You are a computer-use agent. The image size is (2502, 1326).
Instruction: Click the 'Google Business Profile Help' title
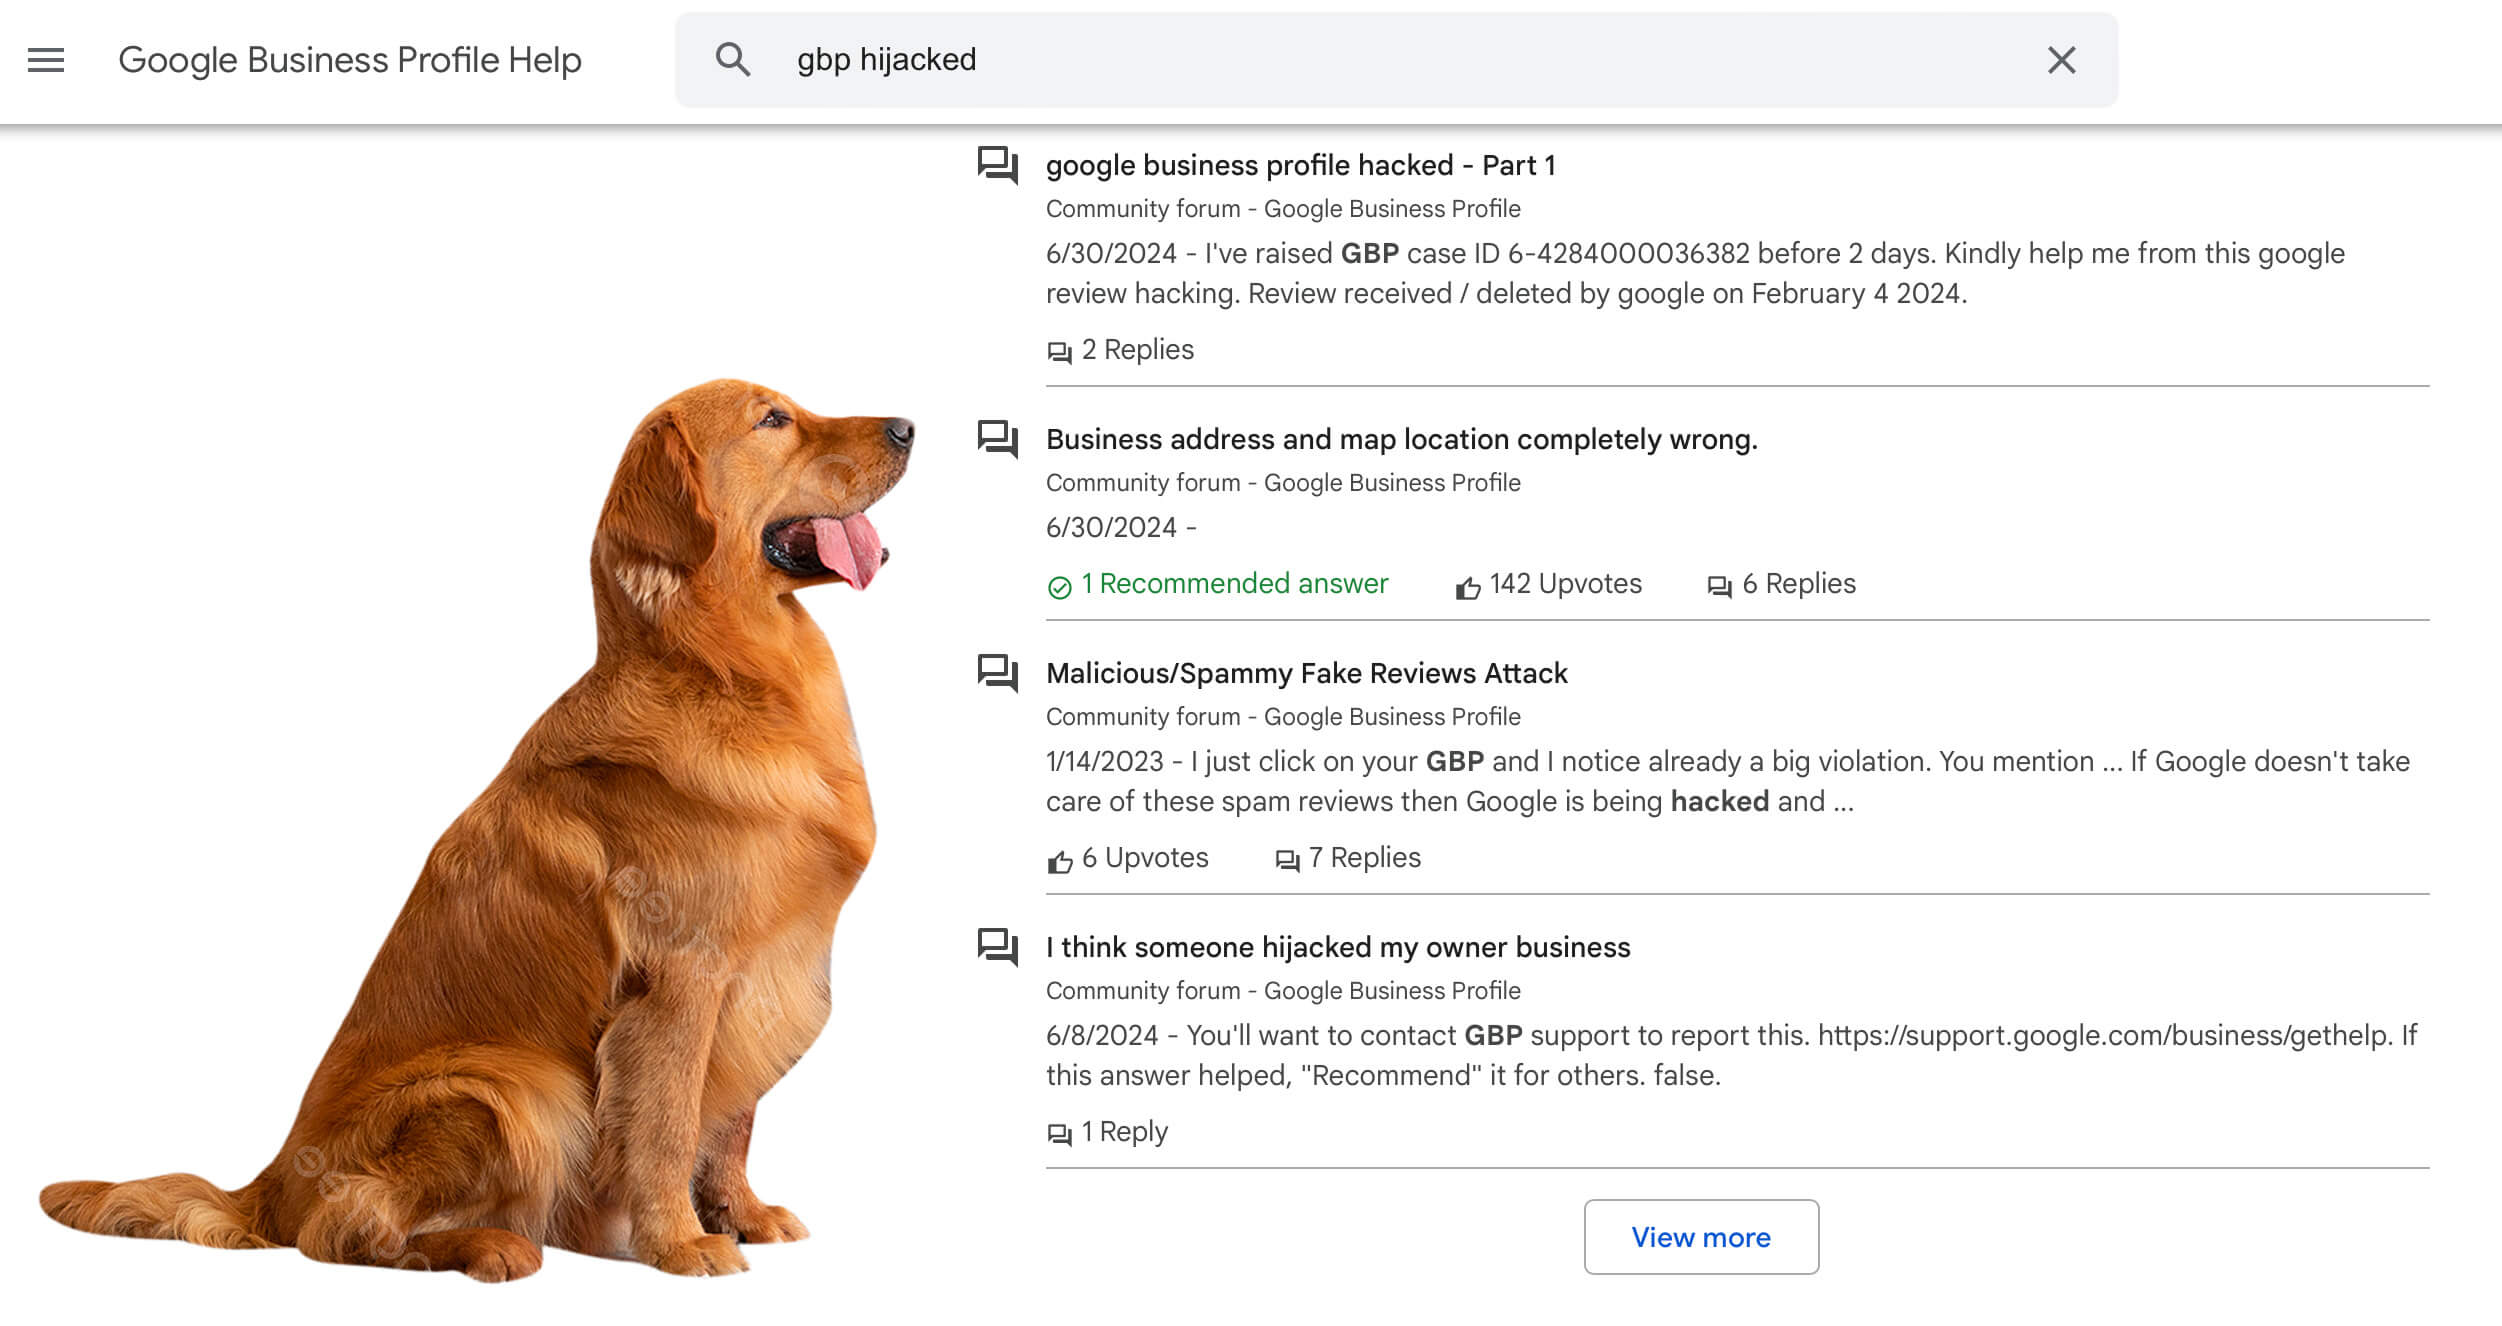(x=349, y=60)
